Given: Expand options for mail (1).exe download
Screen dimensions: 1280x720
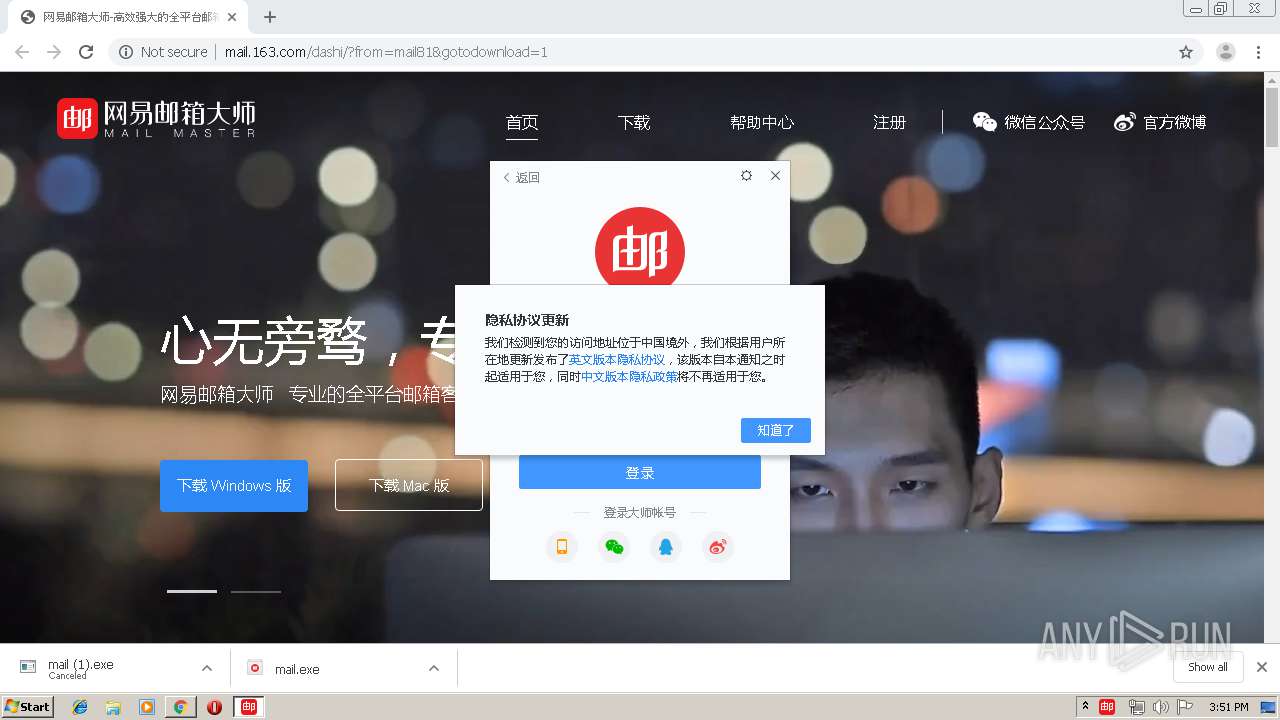Looking at the screenshot, I should pos(207,668).
